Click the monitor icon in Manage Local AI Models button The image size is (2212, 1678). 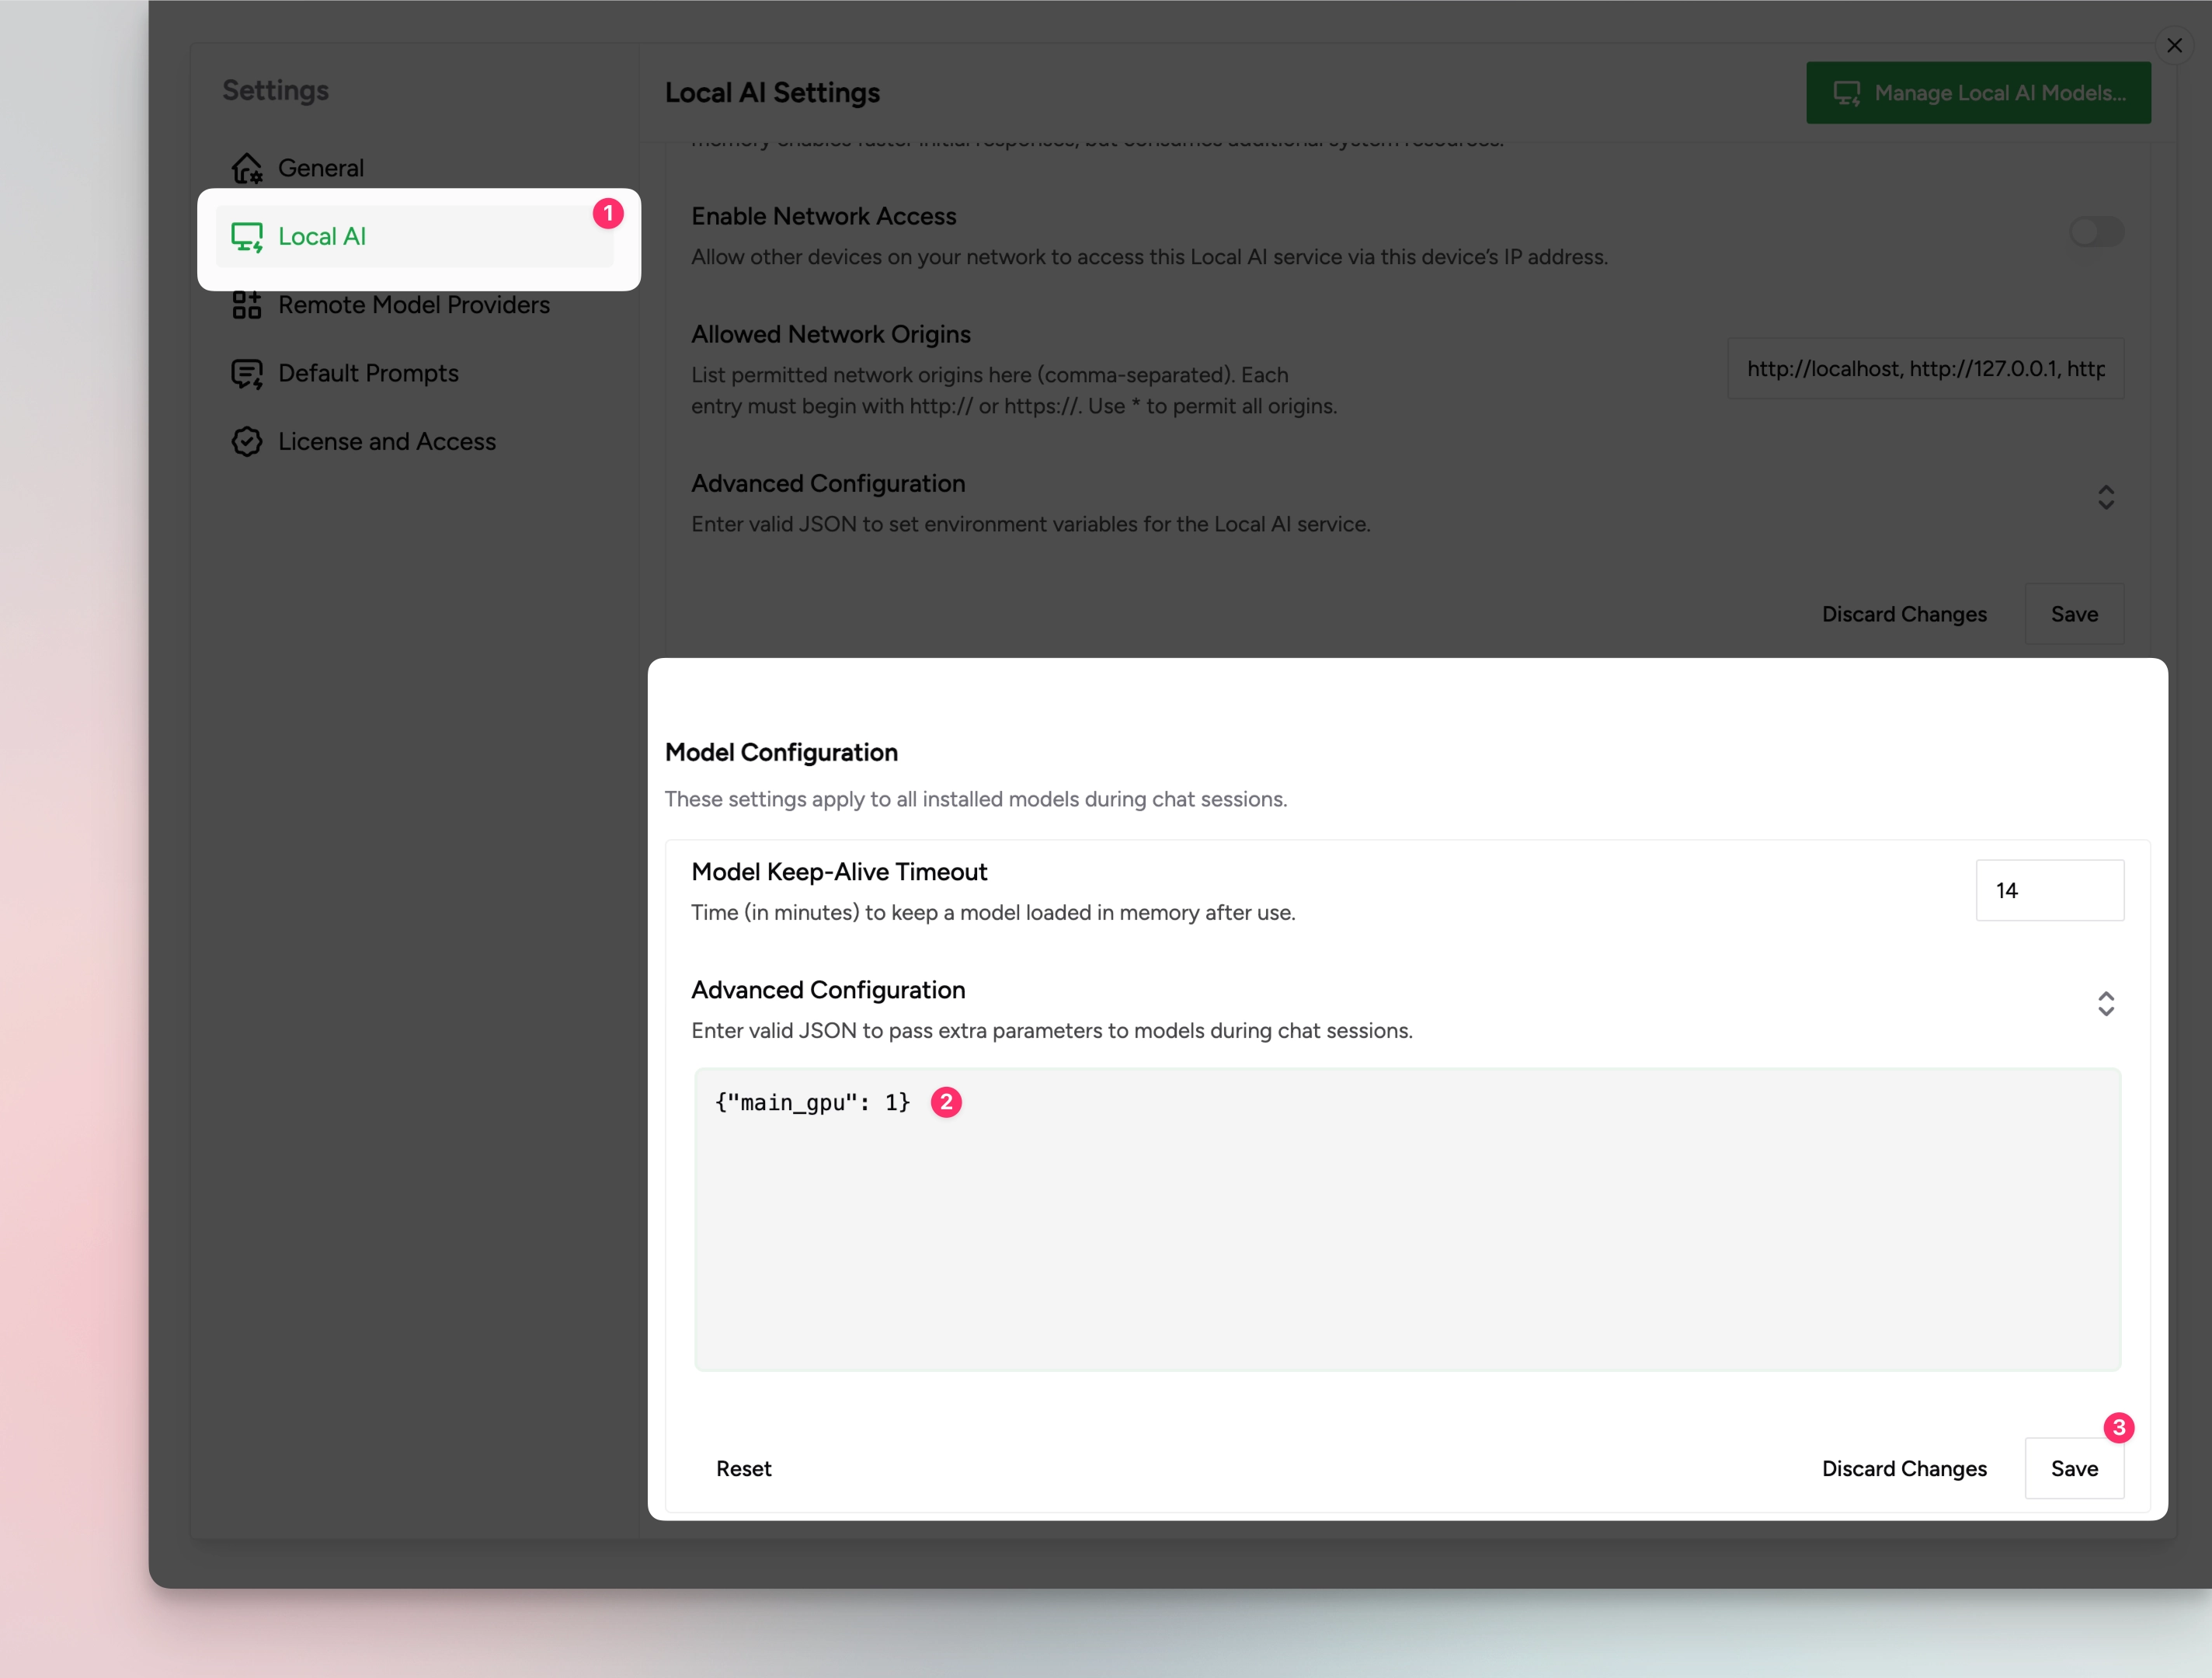point(1846,93)
